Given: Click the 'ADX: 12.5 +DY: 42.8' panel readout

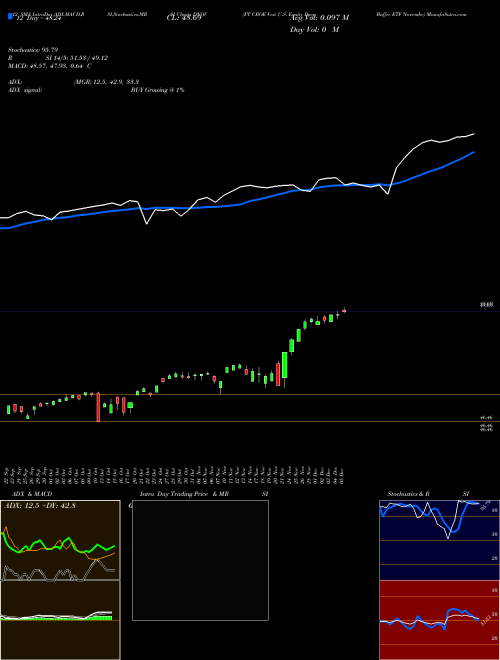Looking at the screenshot, I should (40, 506).
